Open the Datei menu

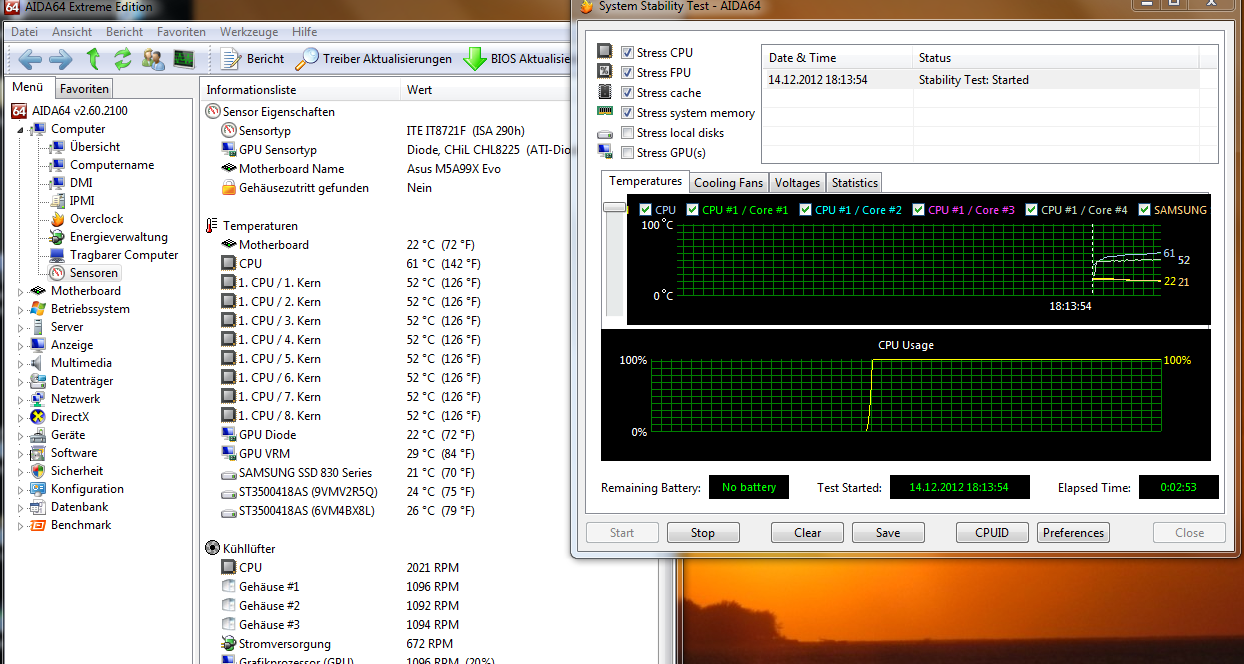pyautogui.click(x=24, y=32)
